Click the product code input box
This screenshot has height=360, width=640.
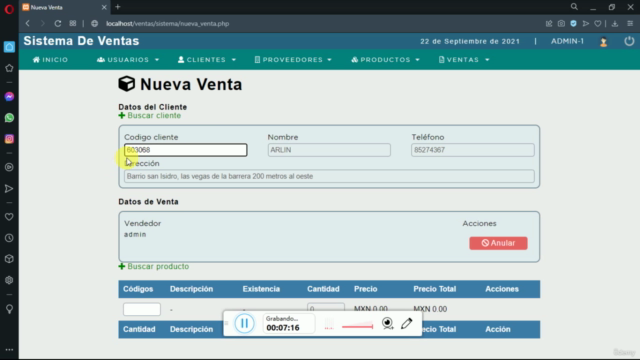[142, 309]
